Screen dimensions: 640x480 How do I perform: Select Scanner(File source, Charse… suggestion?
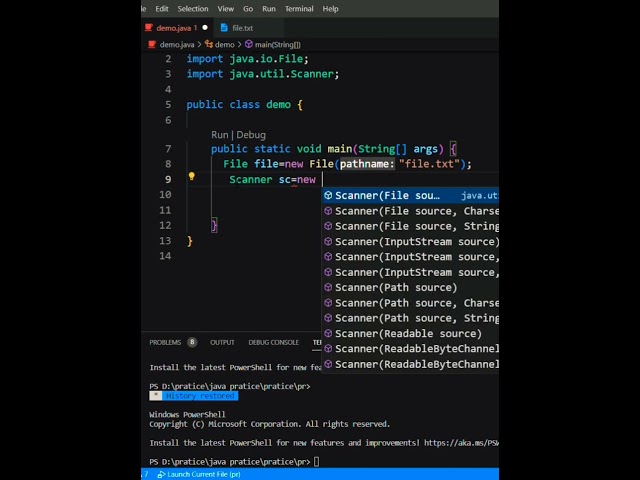(410, 211)
